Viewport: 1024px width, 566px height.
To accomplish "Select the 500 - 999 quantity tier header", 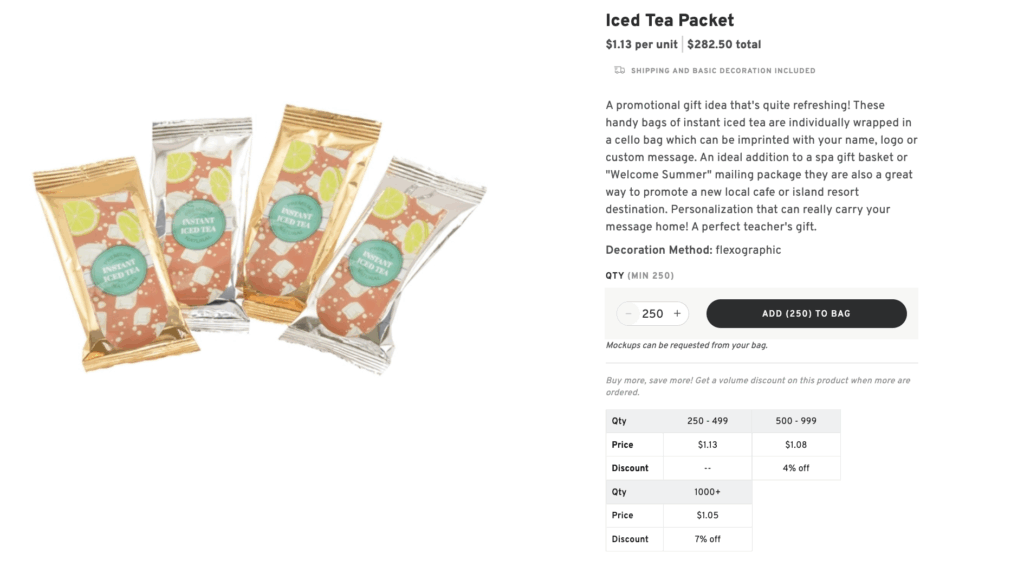I will [x=796, y=421].
